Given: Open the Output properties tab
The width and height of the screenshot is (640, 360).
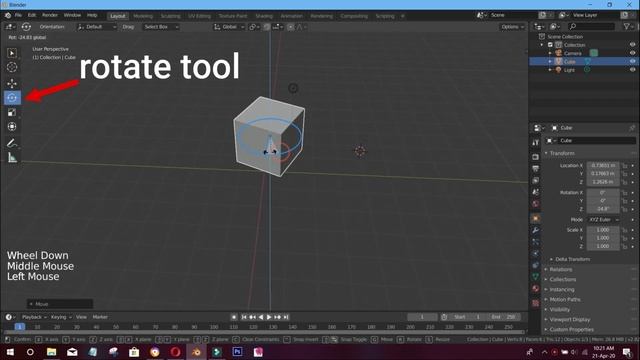Looking at the screenshot, I should coord(536,169).
